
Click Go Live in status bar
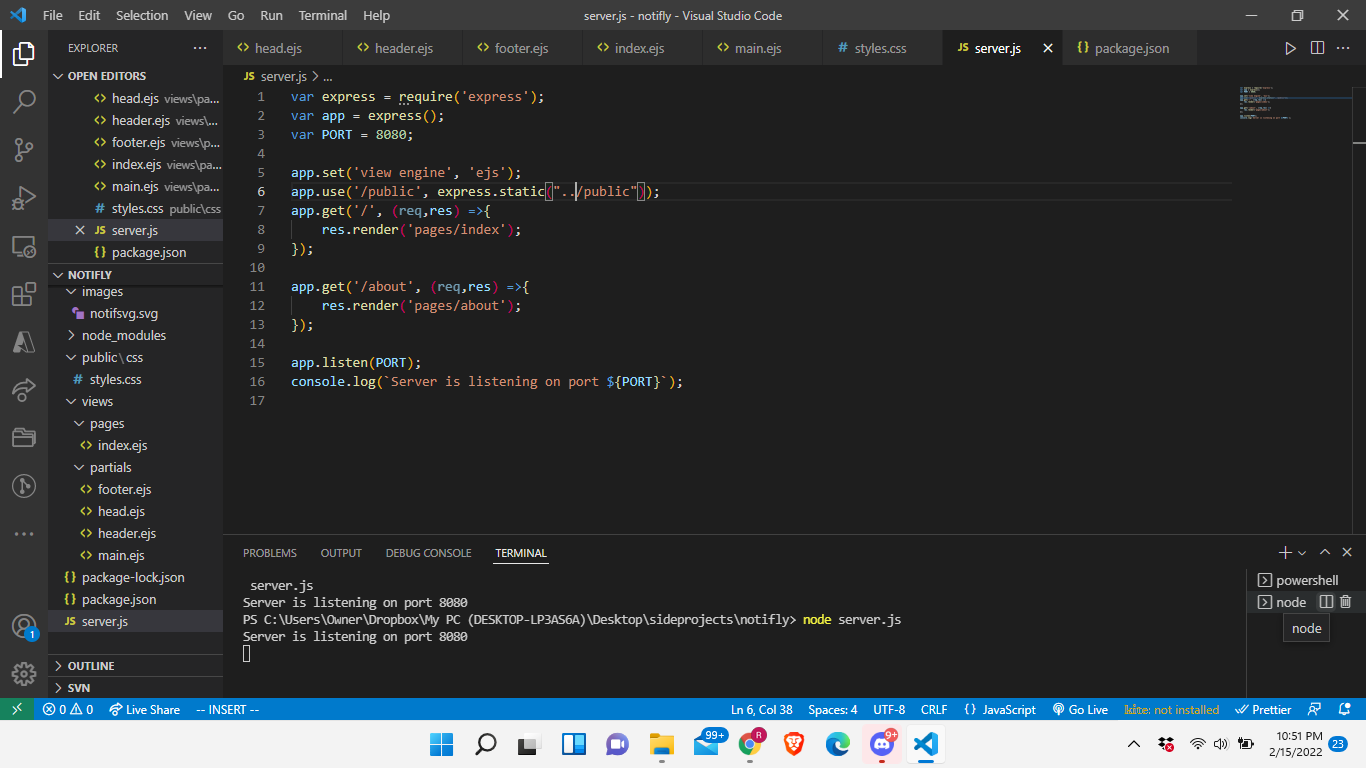point(1080,709)
